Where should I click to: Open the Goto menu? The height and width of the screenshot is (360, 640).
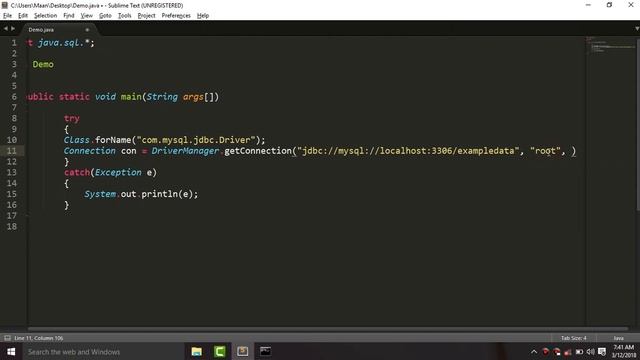point(105,16)
